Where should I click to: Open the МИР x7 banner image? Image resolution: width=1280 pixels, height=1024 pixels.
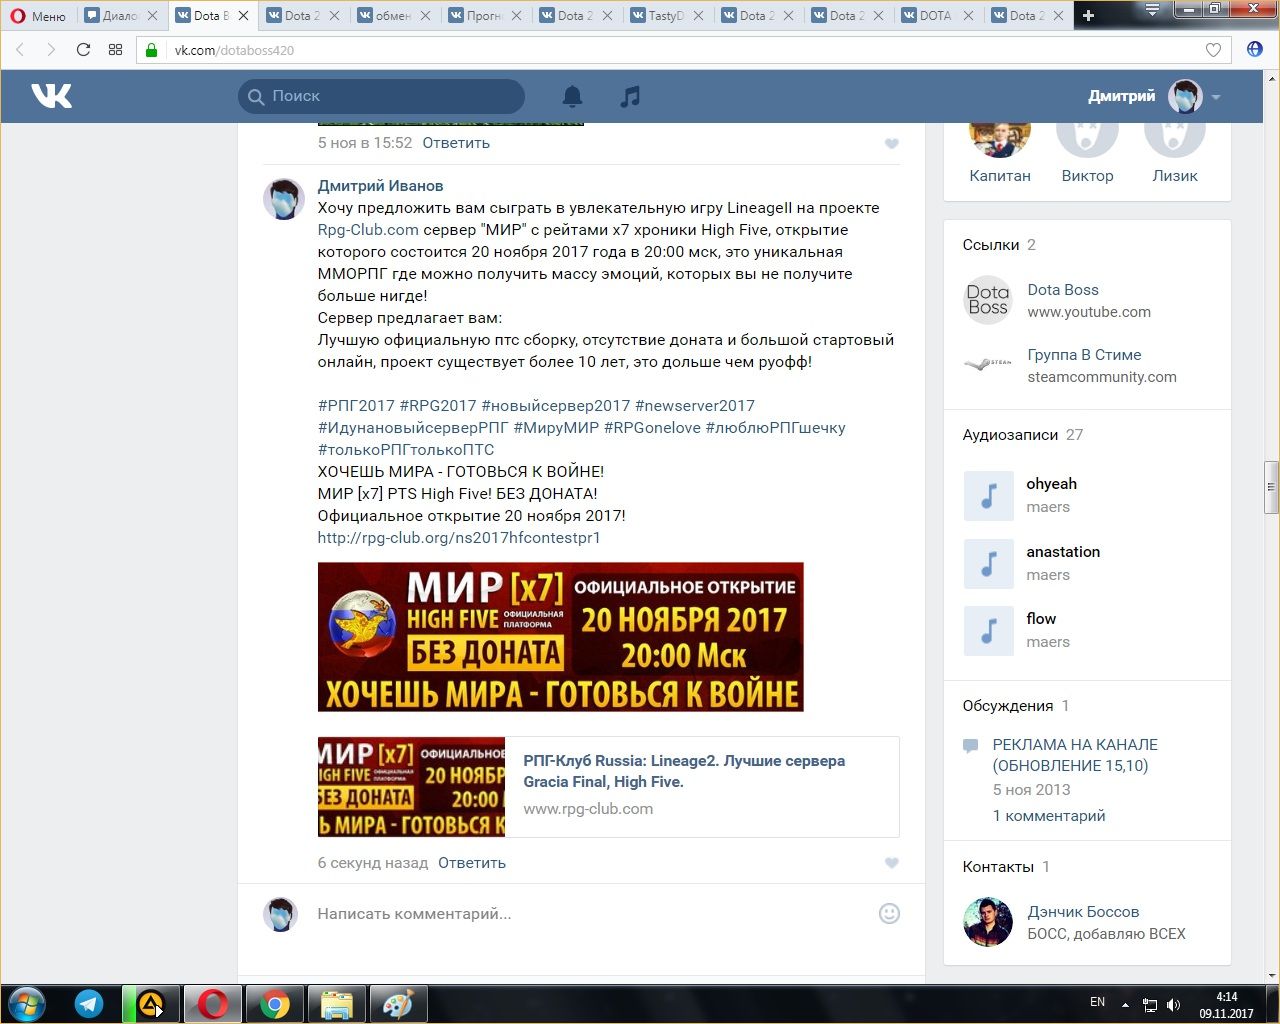[x=560, y=637]
